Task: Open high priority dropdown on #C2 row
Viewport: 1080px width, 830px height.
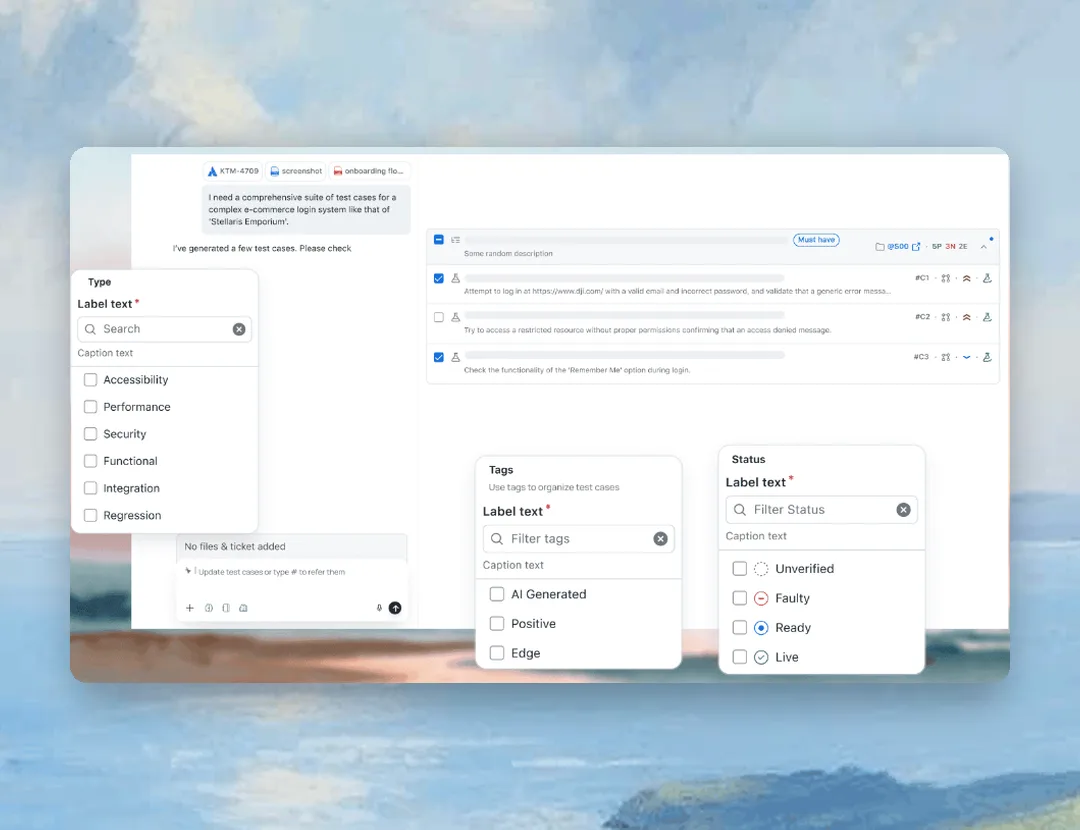Action: (x=966, y=318)
